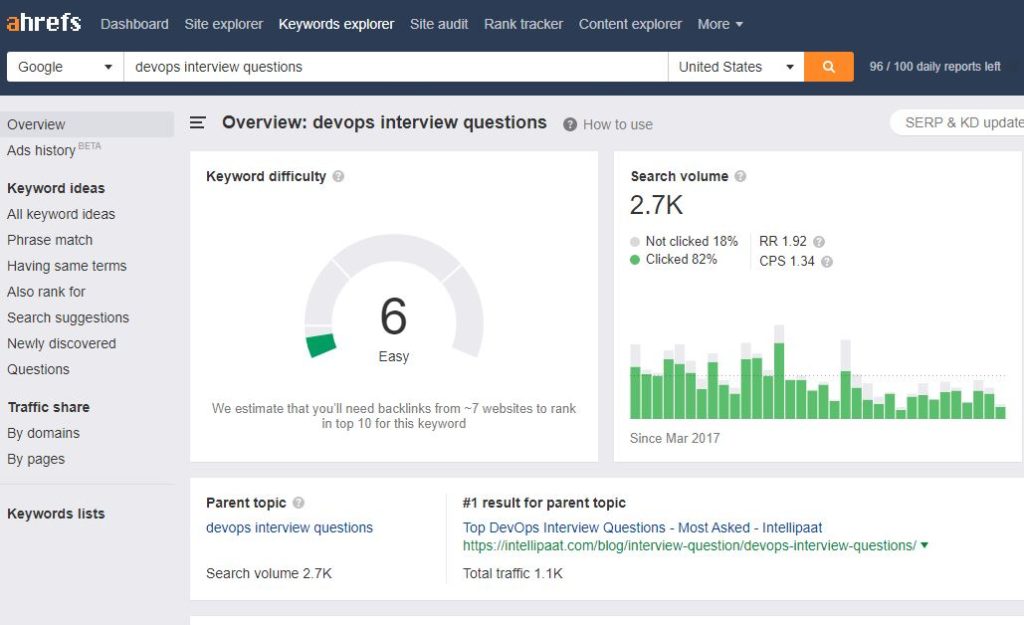Click the question mark icon before How to use
Viewport: 1024px width, 625px height.
(569, 125)
